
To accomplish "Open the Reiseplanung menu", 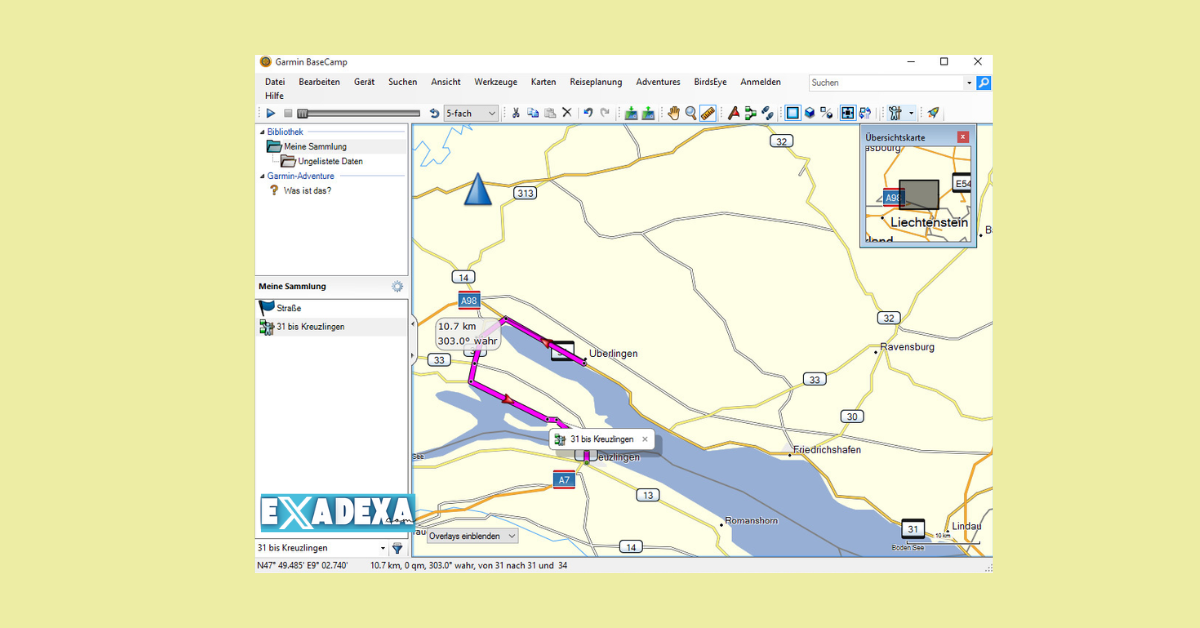I will (596, 82).
